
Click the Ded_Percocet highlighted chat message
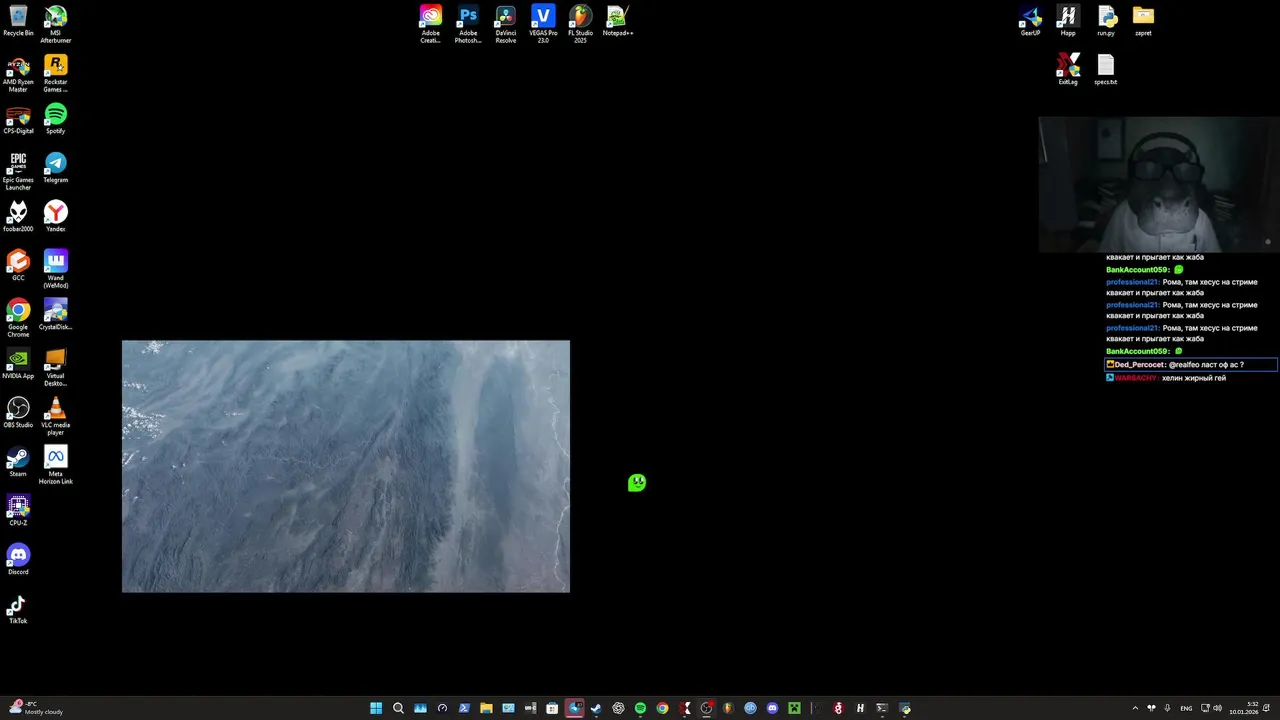click(1190, 365)
